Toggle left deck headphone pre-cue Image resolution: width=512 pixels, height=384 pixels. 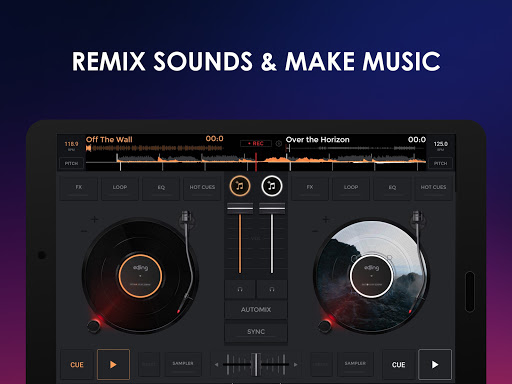click(240, 289)
